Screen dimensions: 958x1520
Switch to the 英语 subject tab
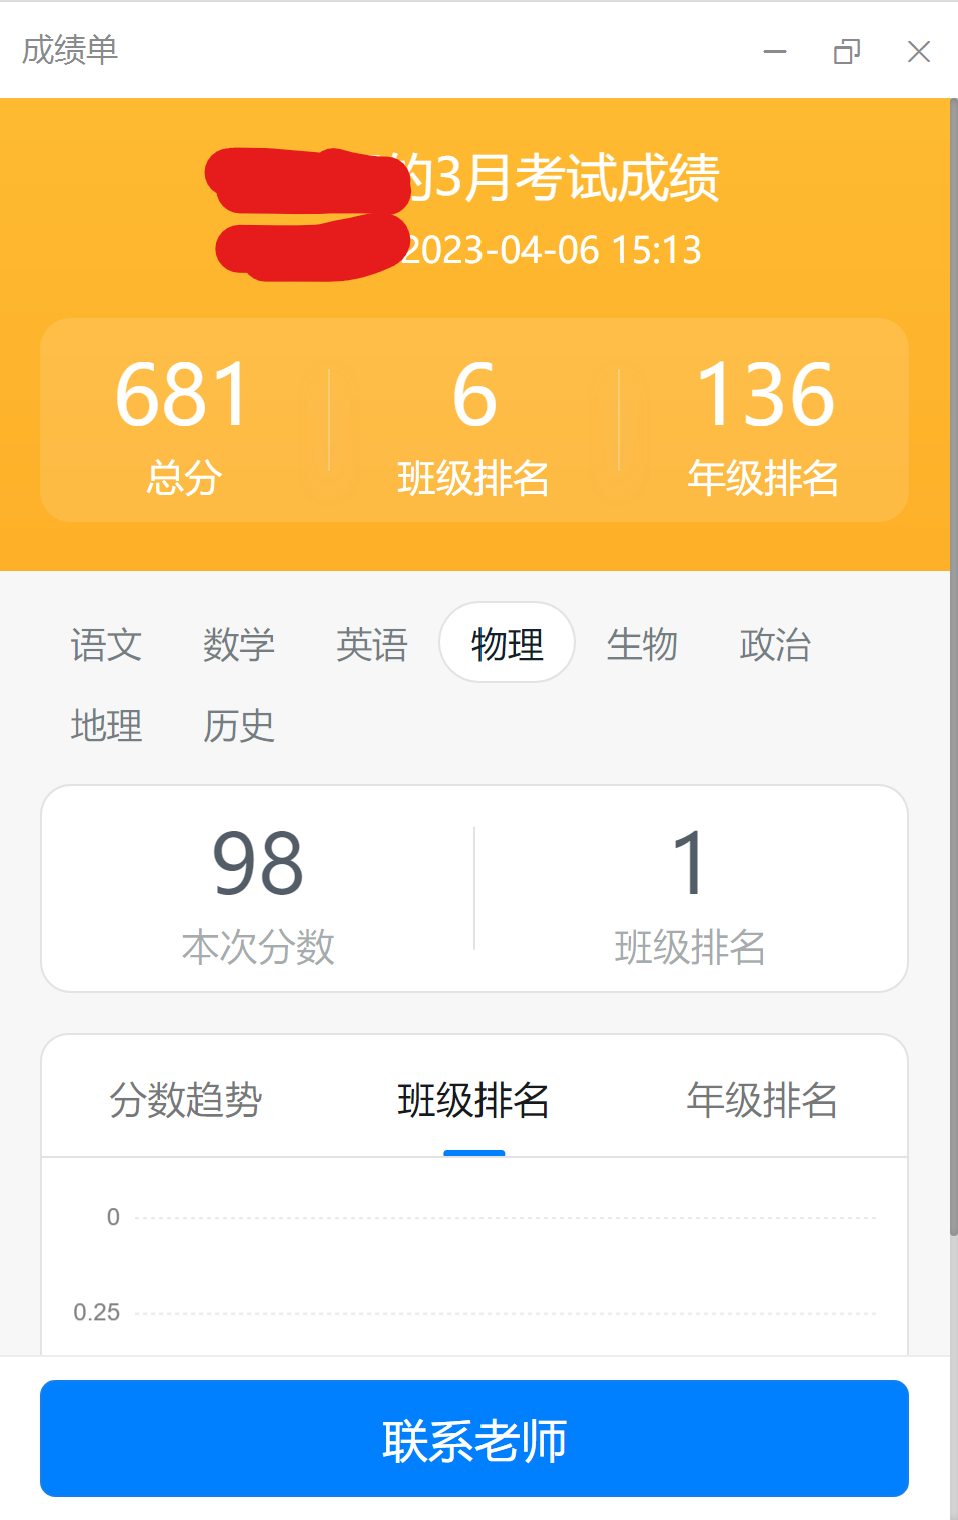372,645
